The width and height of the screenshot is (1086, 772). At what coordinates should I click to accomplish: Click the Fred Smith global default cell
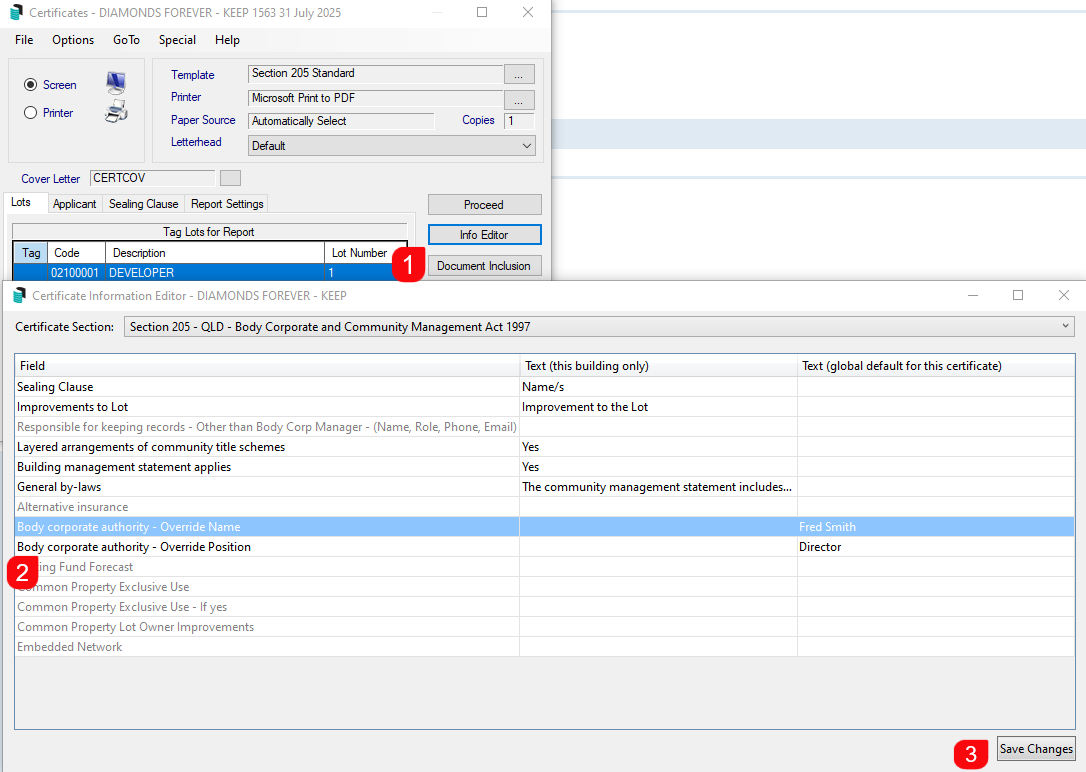coord(936,527)
